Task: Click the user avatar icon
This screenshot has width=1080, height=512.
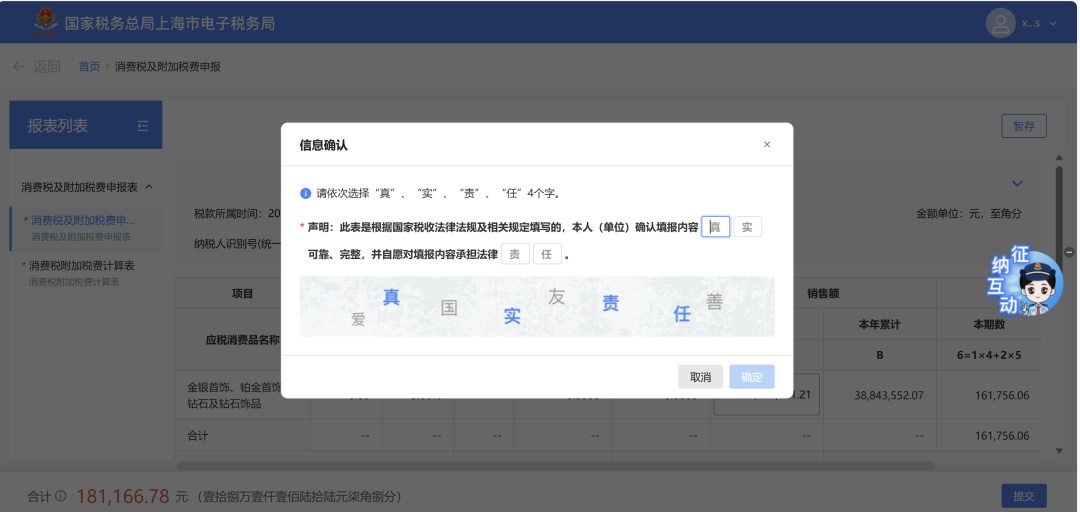Action: coord(1001,22)
